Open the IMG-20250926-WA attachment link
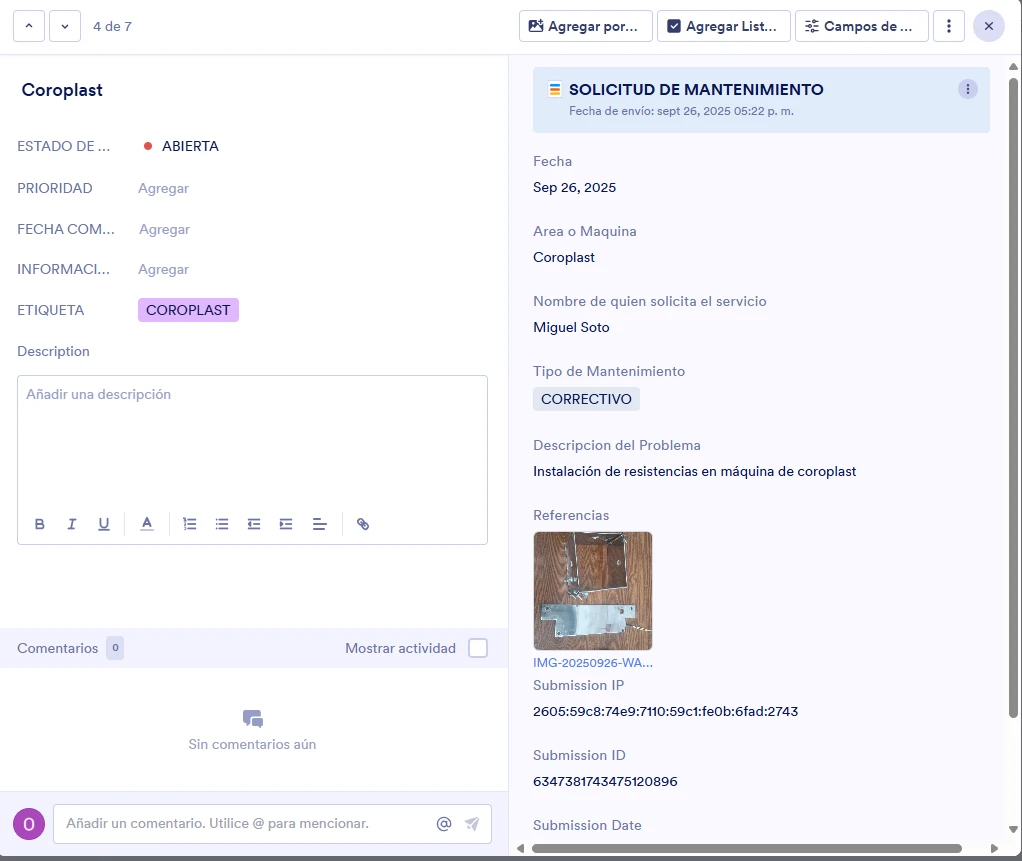The height and width of the screenshot is (861, 1022). [592, 662]
